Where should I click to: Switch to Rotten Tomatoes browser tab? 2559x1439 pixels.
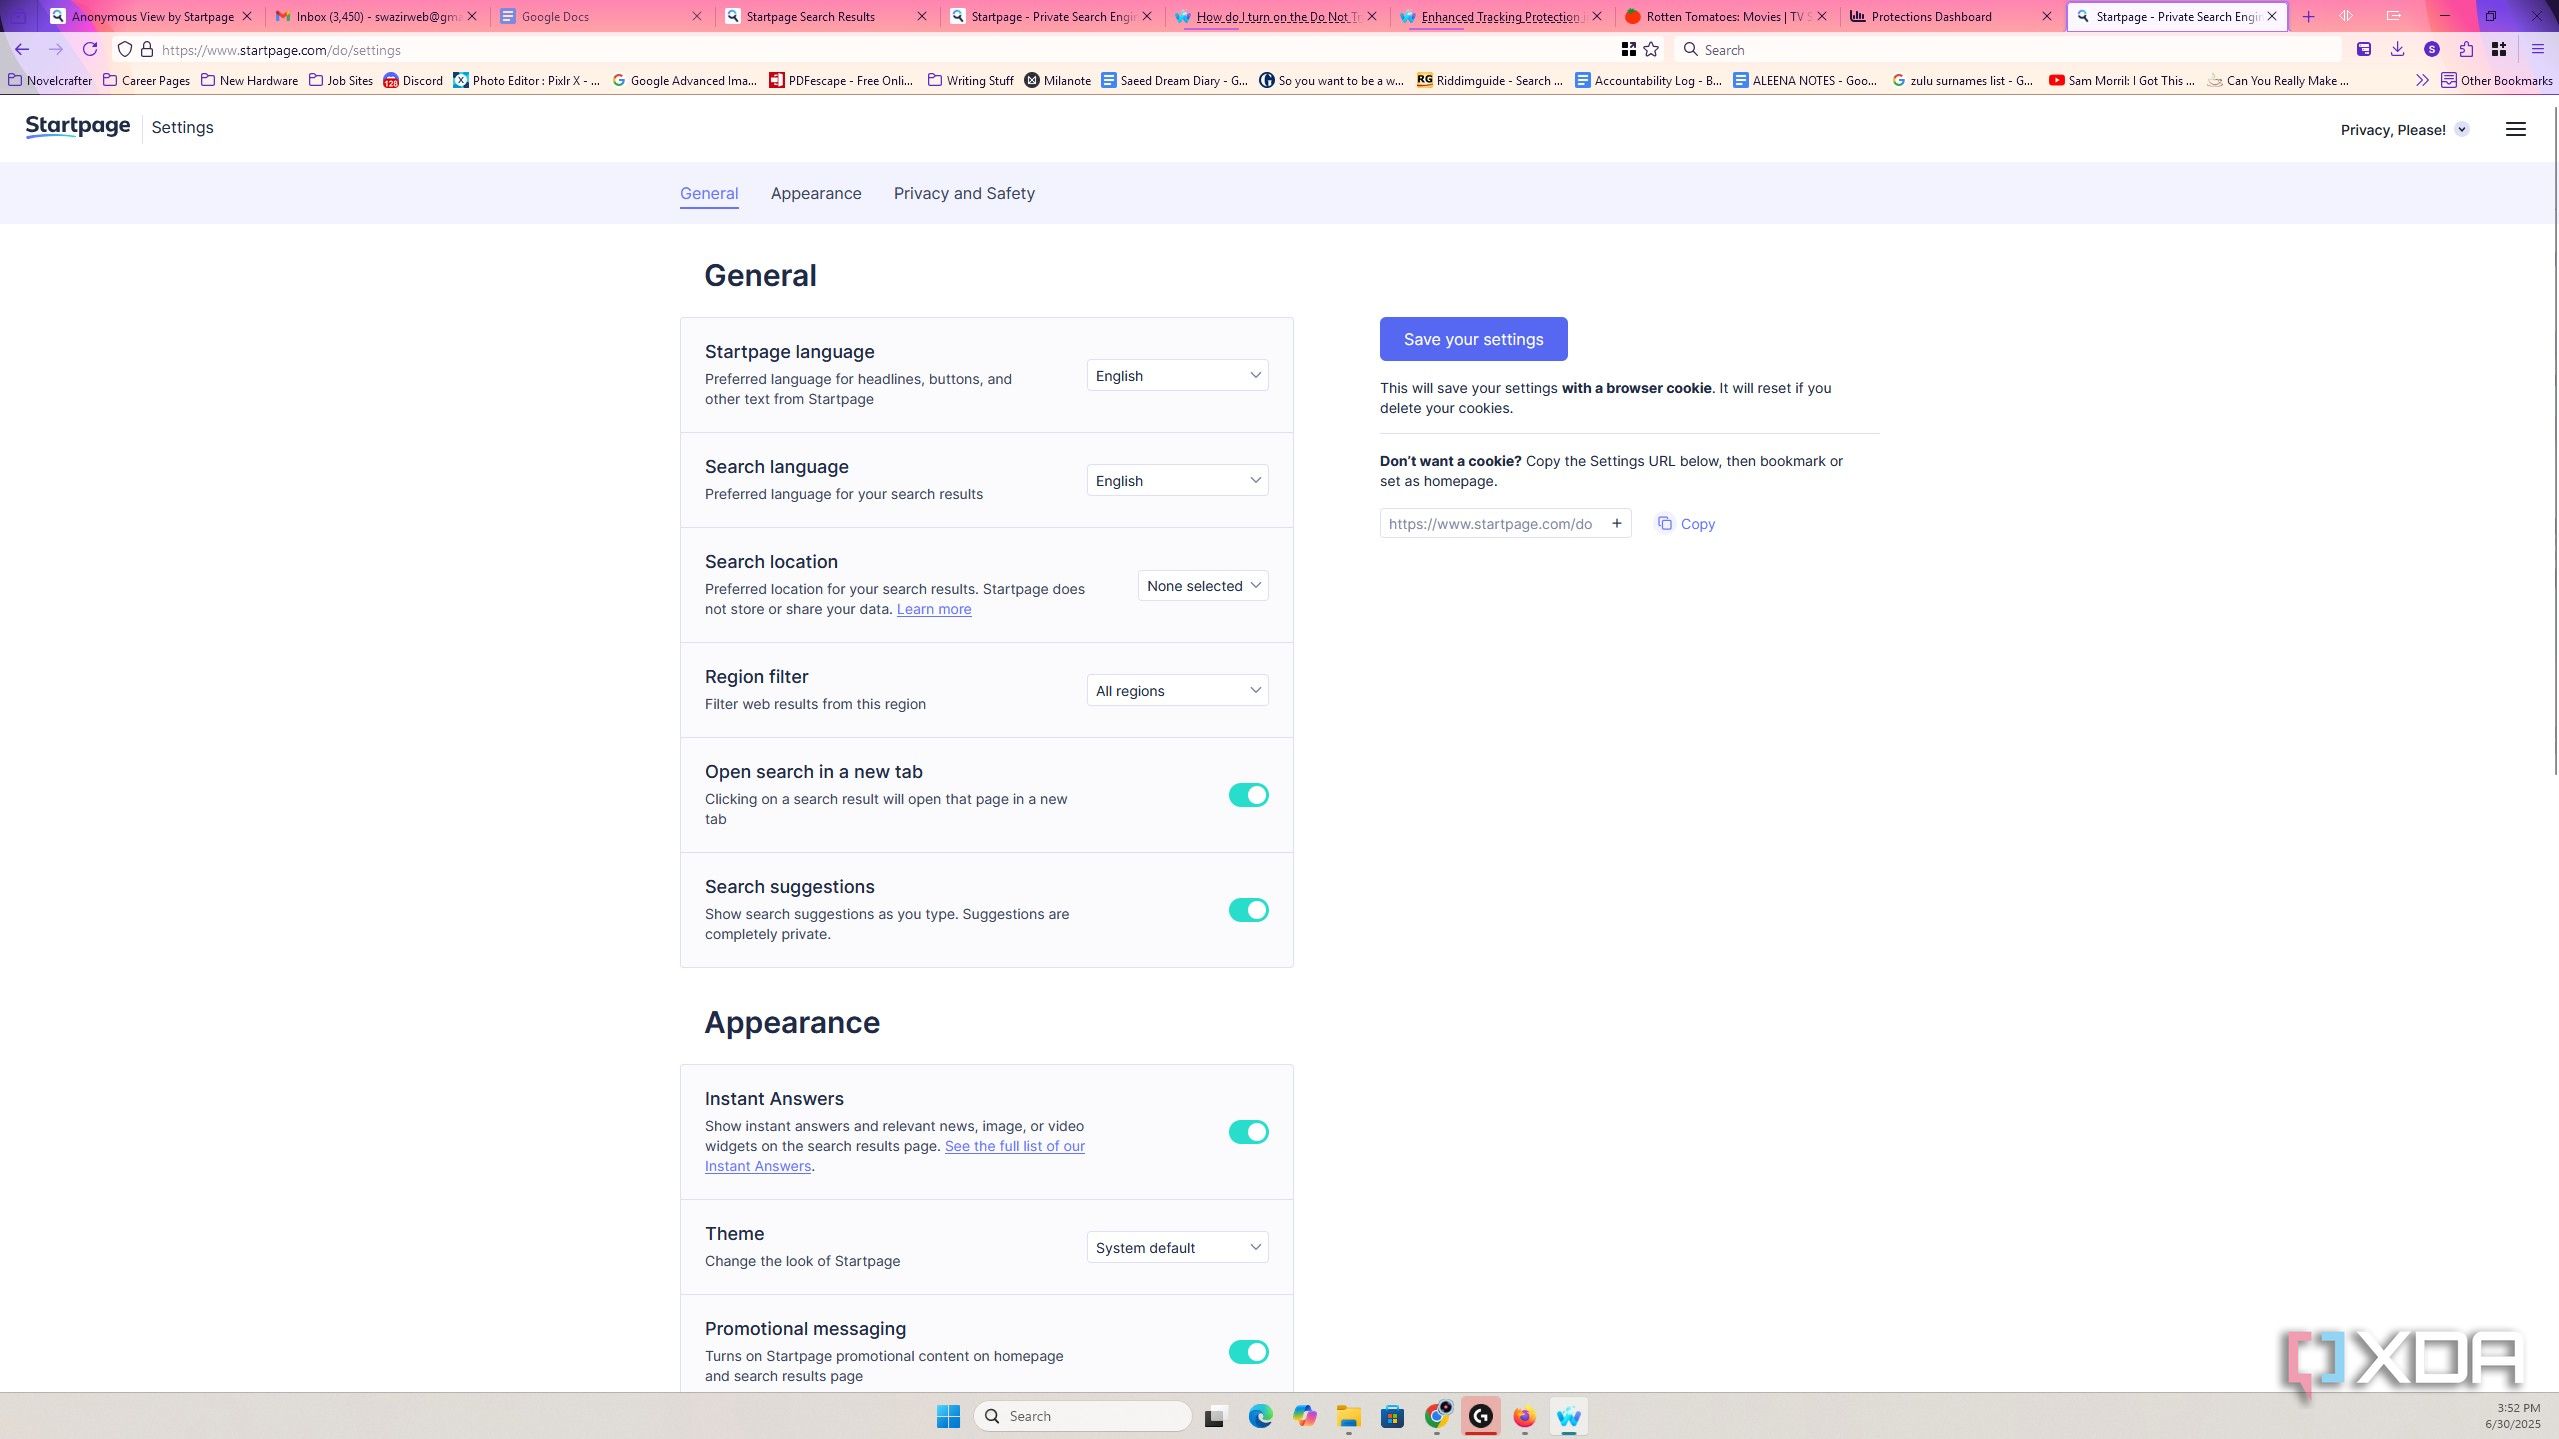[x=1726, y=16]
